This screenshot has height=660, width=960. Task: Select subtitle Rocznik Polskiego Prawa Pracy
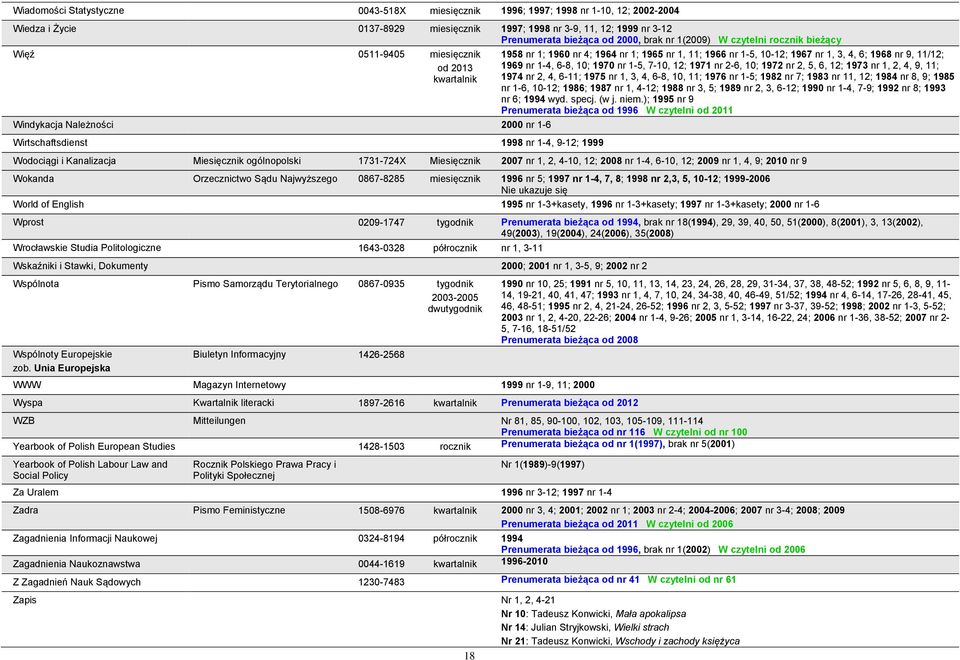coord(264,470)
